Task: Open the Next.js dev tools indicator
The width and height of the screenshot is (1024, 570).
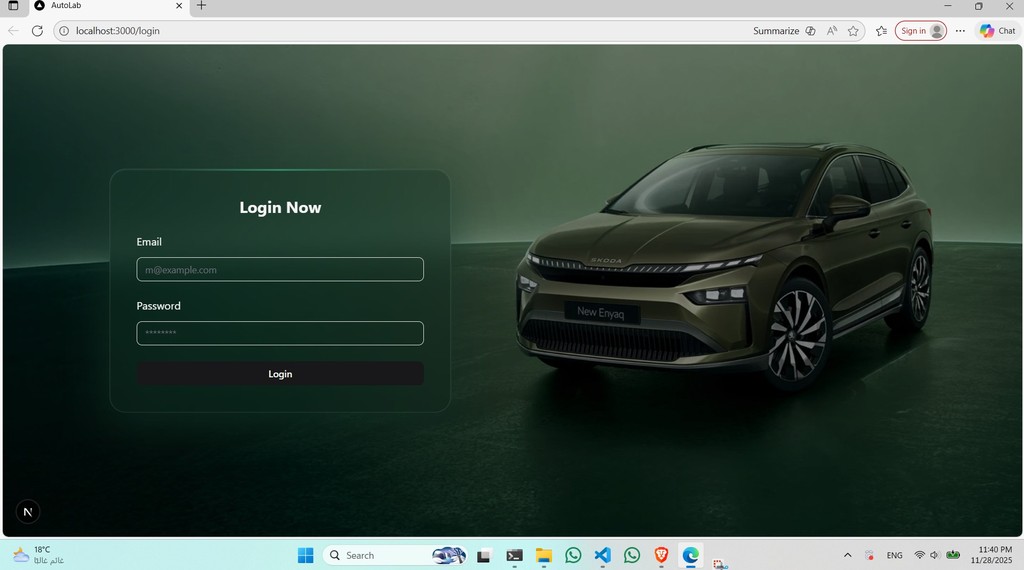Action: (x=27, y=512)
